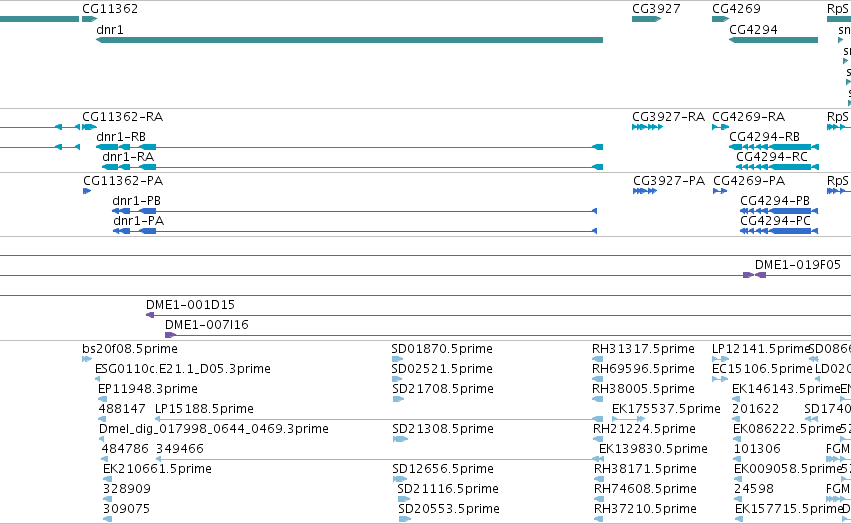The image size is (851, 524).
Task: Click the RH74608.5prime EST label
Action: (x=645, y=489)
